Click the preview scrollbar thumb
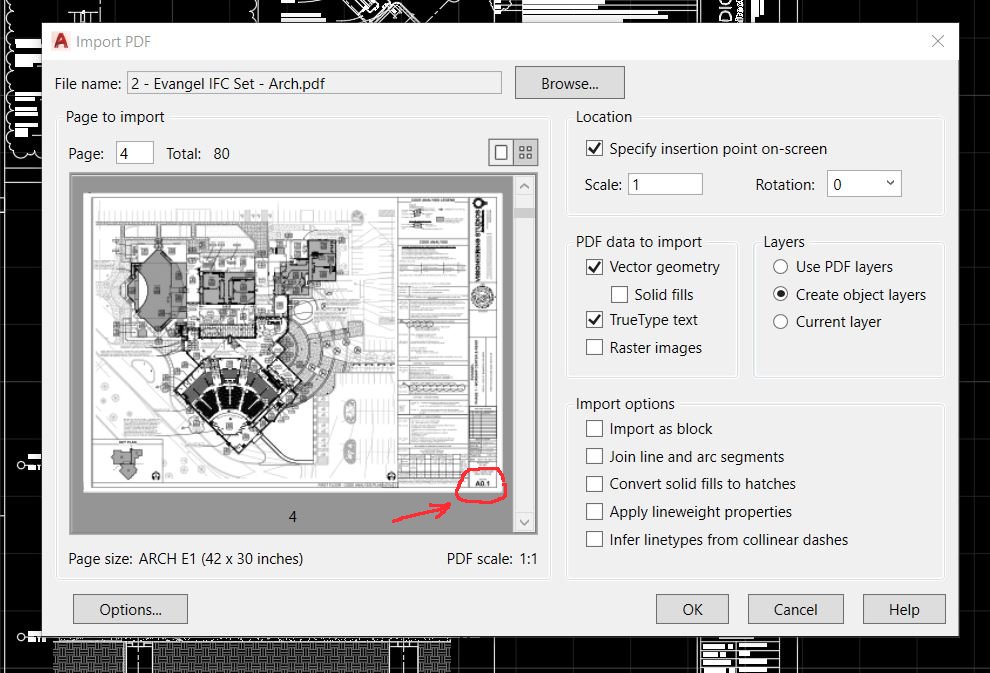The width and height of the screenshot is (990, 673). click(x=524, y=213)
